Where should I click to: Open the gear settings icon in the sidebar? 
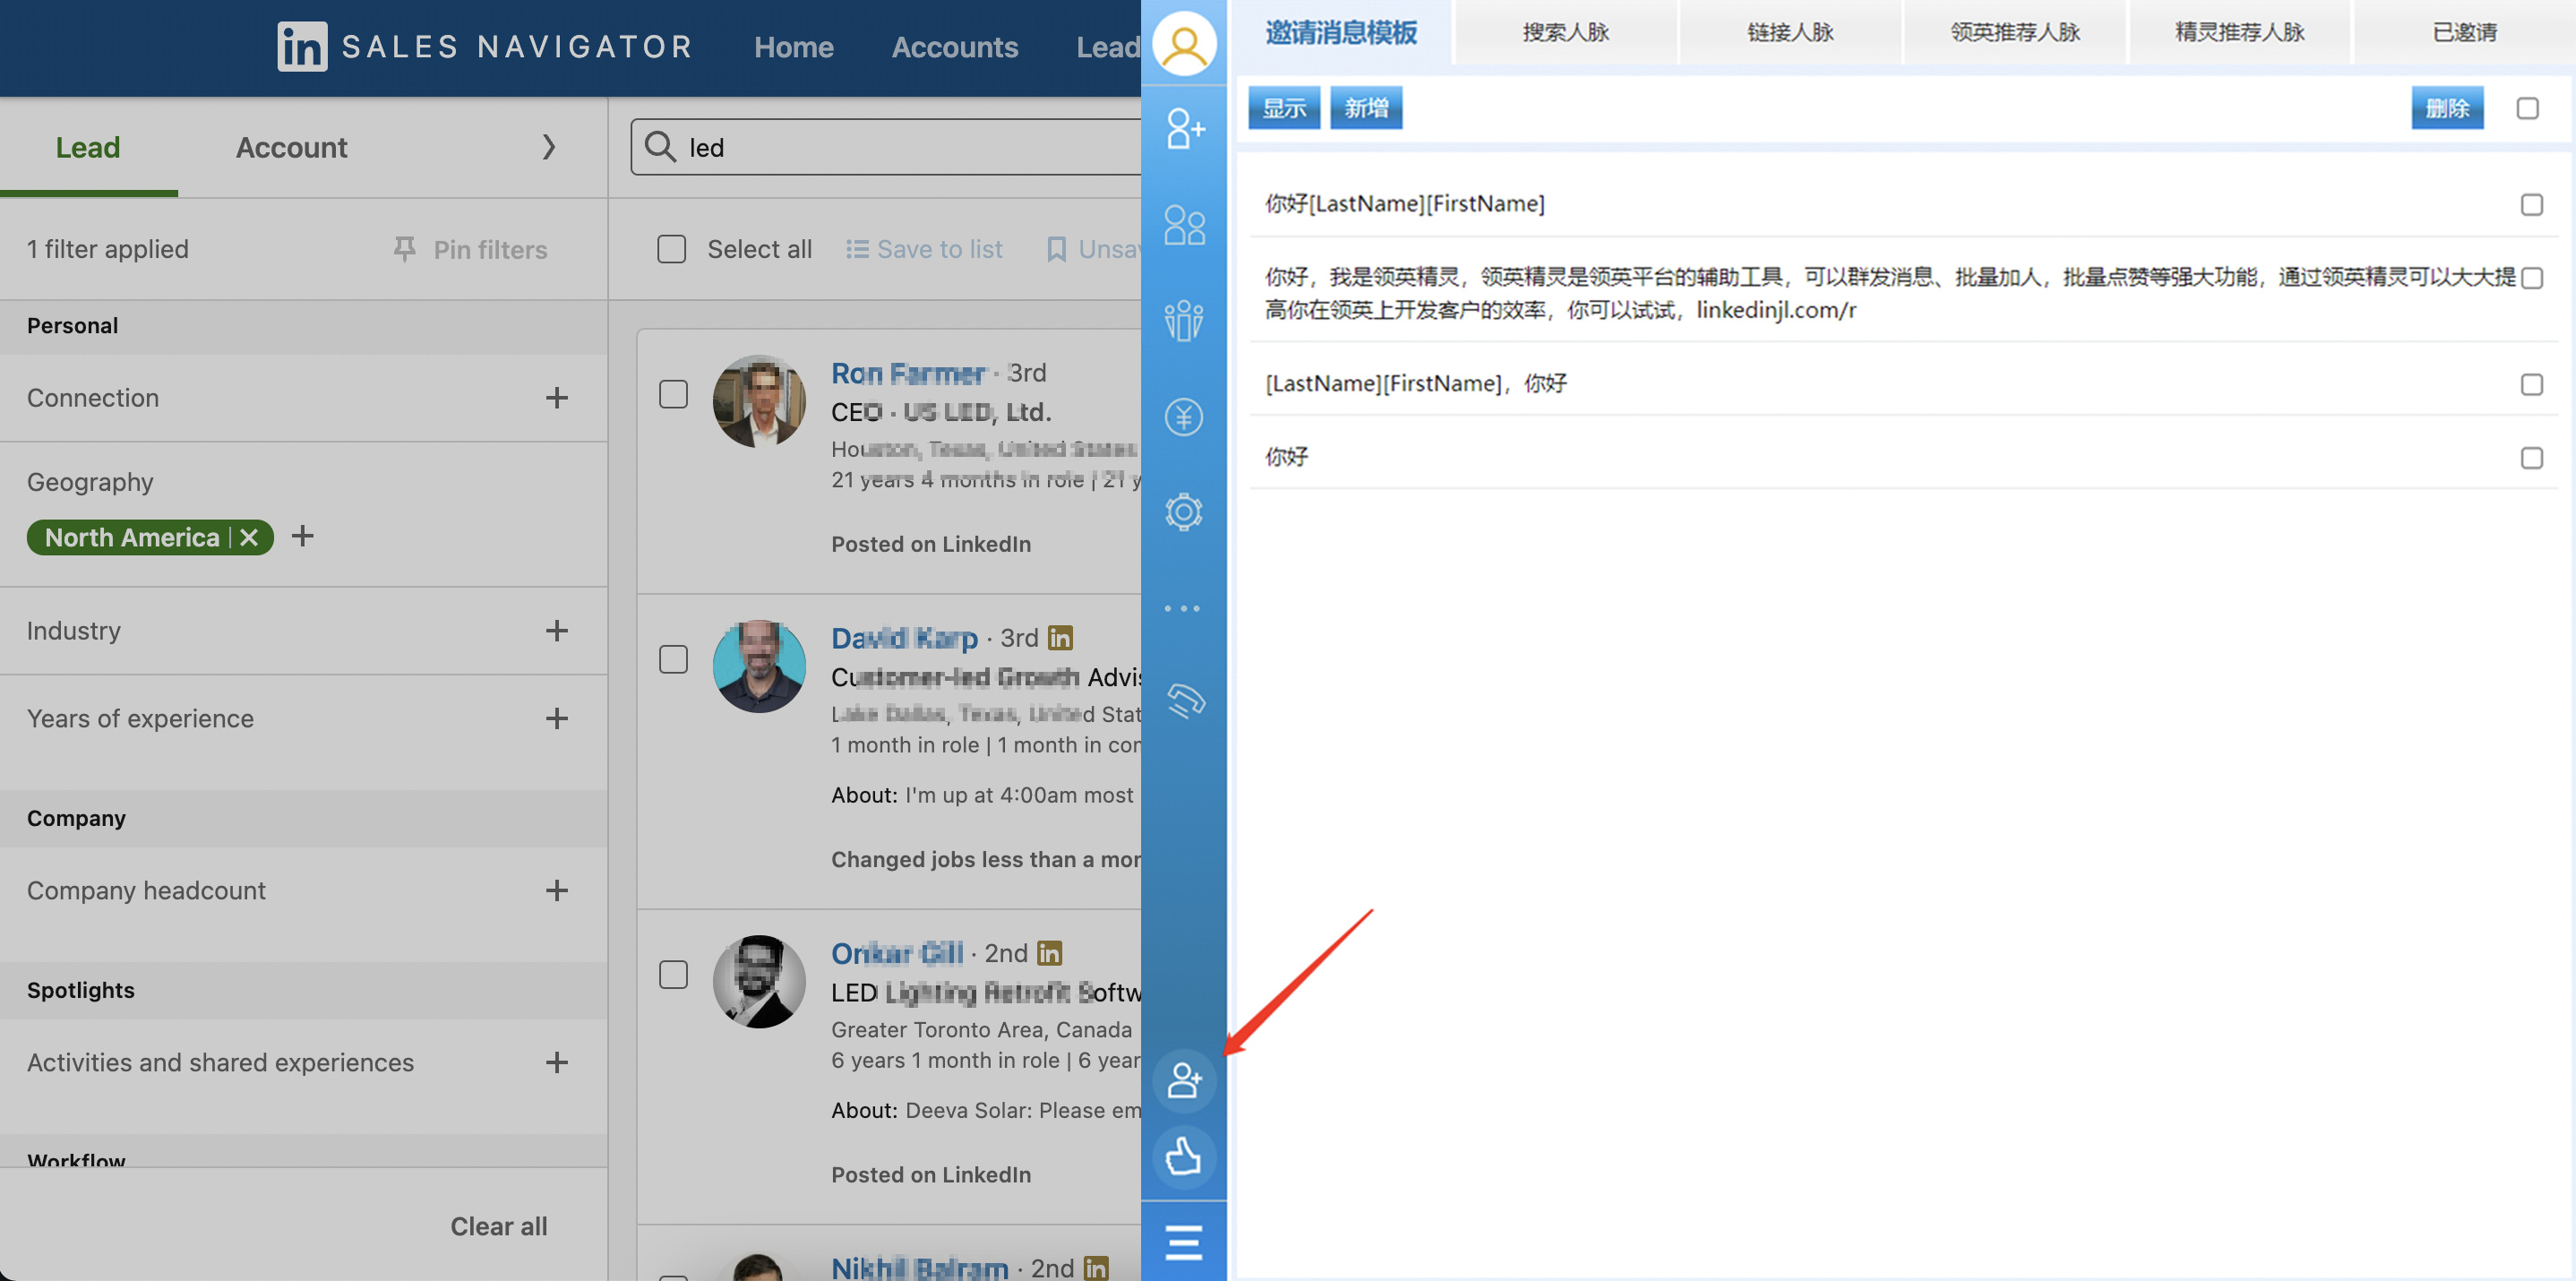tap(1184, 512)
